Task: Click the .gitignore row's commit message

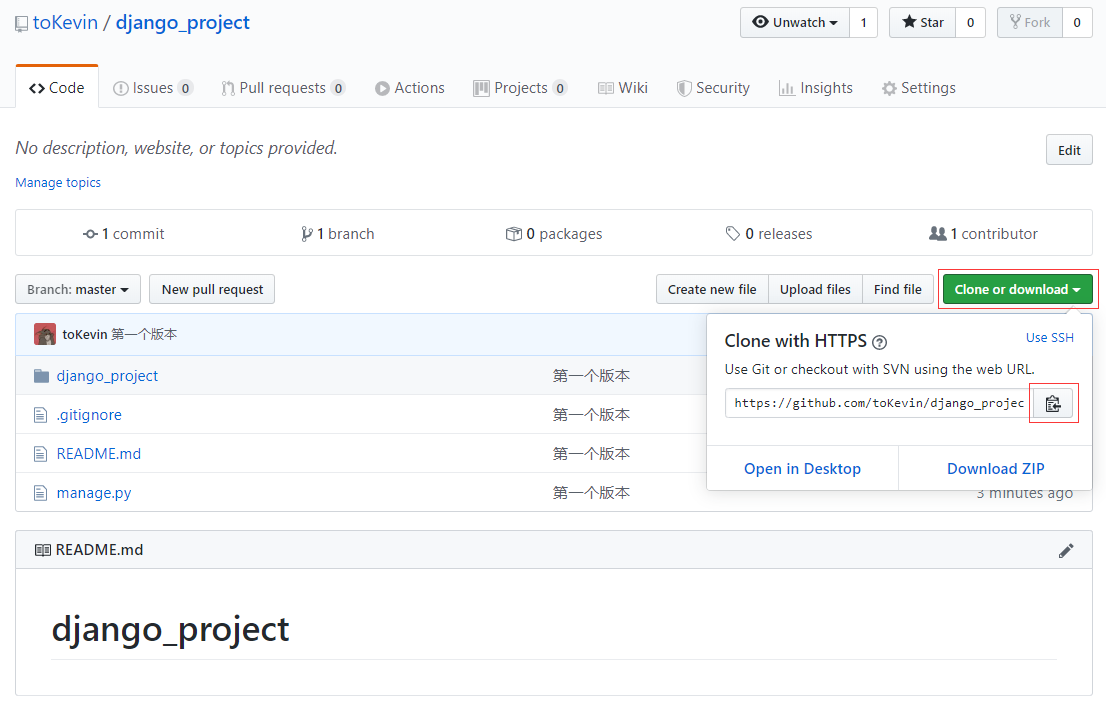Action: pos(591,415)
